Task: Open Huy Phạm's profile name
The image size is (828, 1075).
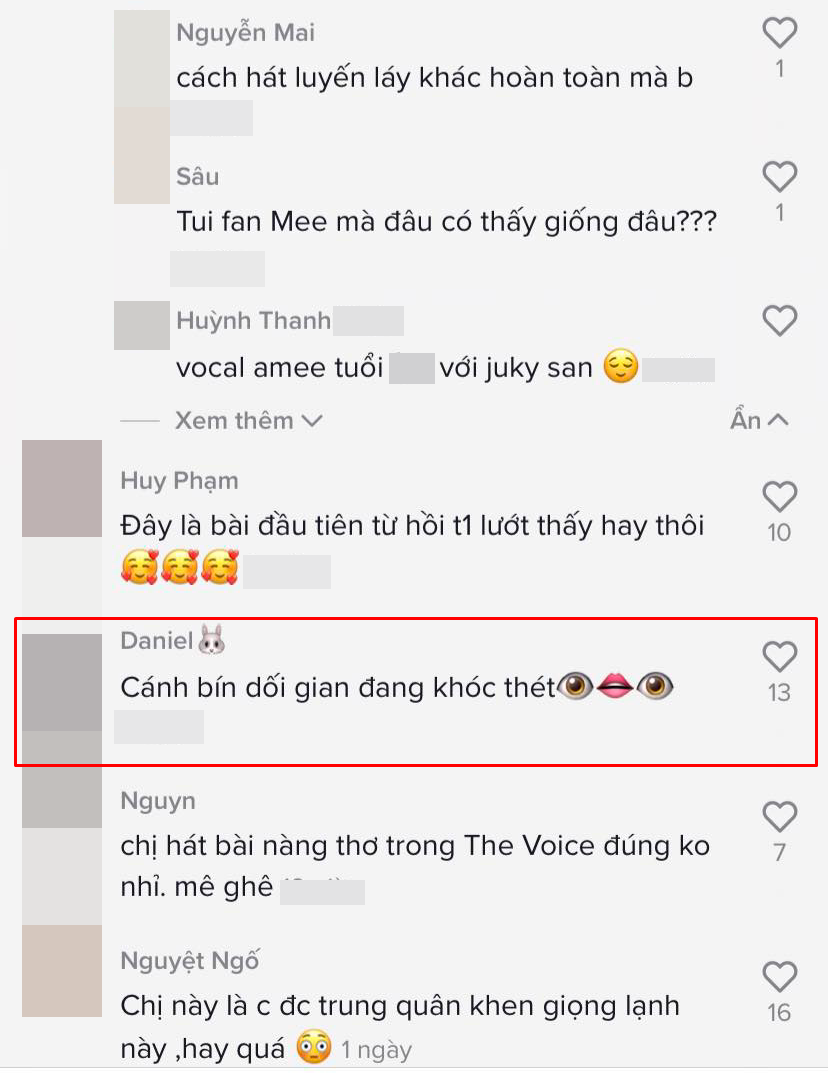Action: [180, 481]
